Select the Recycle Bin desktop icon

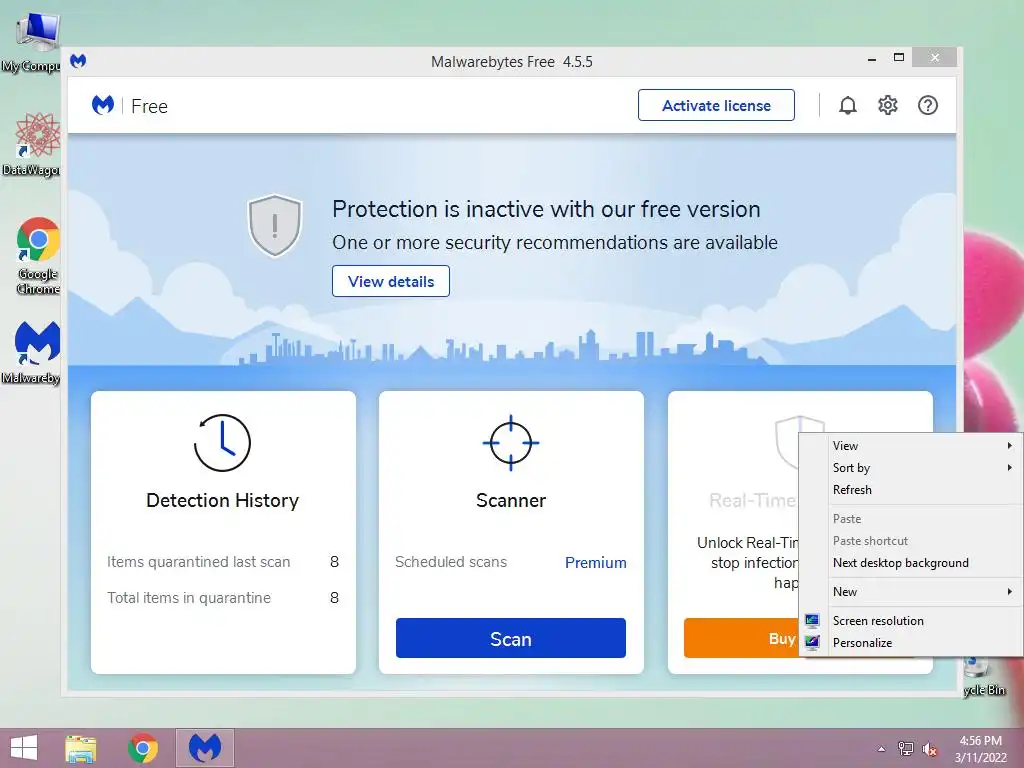[x=984, y=677]
